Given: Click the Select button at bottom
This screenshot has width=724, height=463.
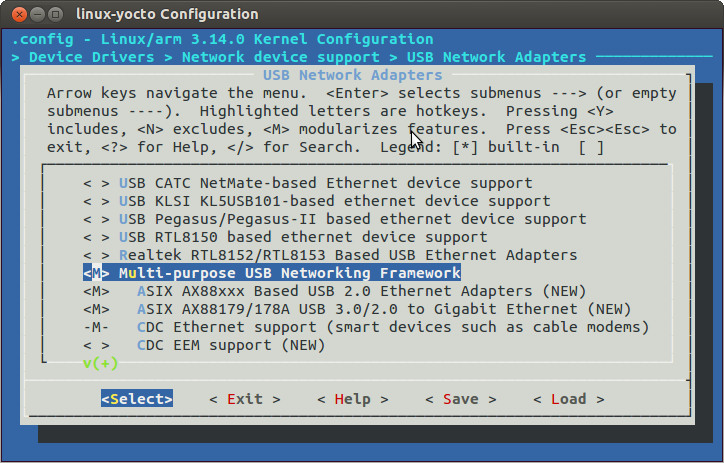Looking at the screenshot, I should [x=137, y=399].
